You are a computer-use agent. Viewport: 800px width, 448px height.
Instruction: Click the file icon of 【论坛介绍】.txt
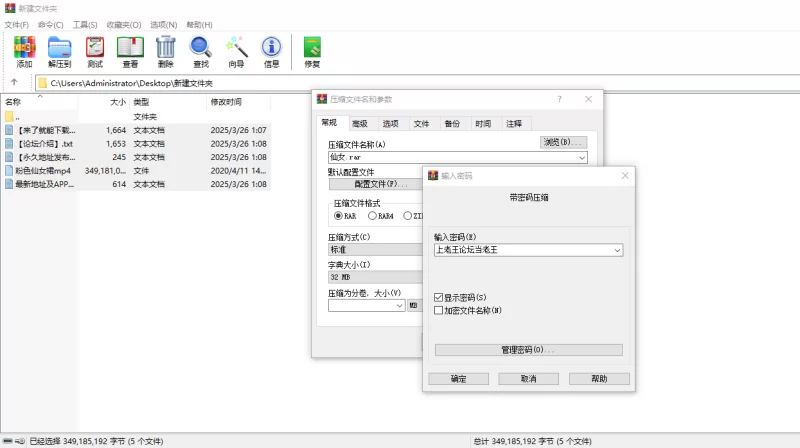[x=9, y=144]
